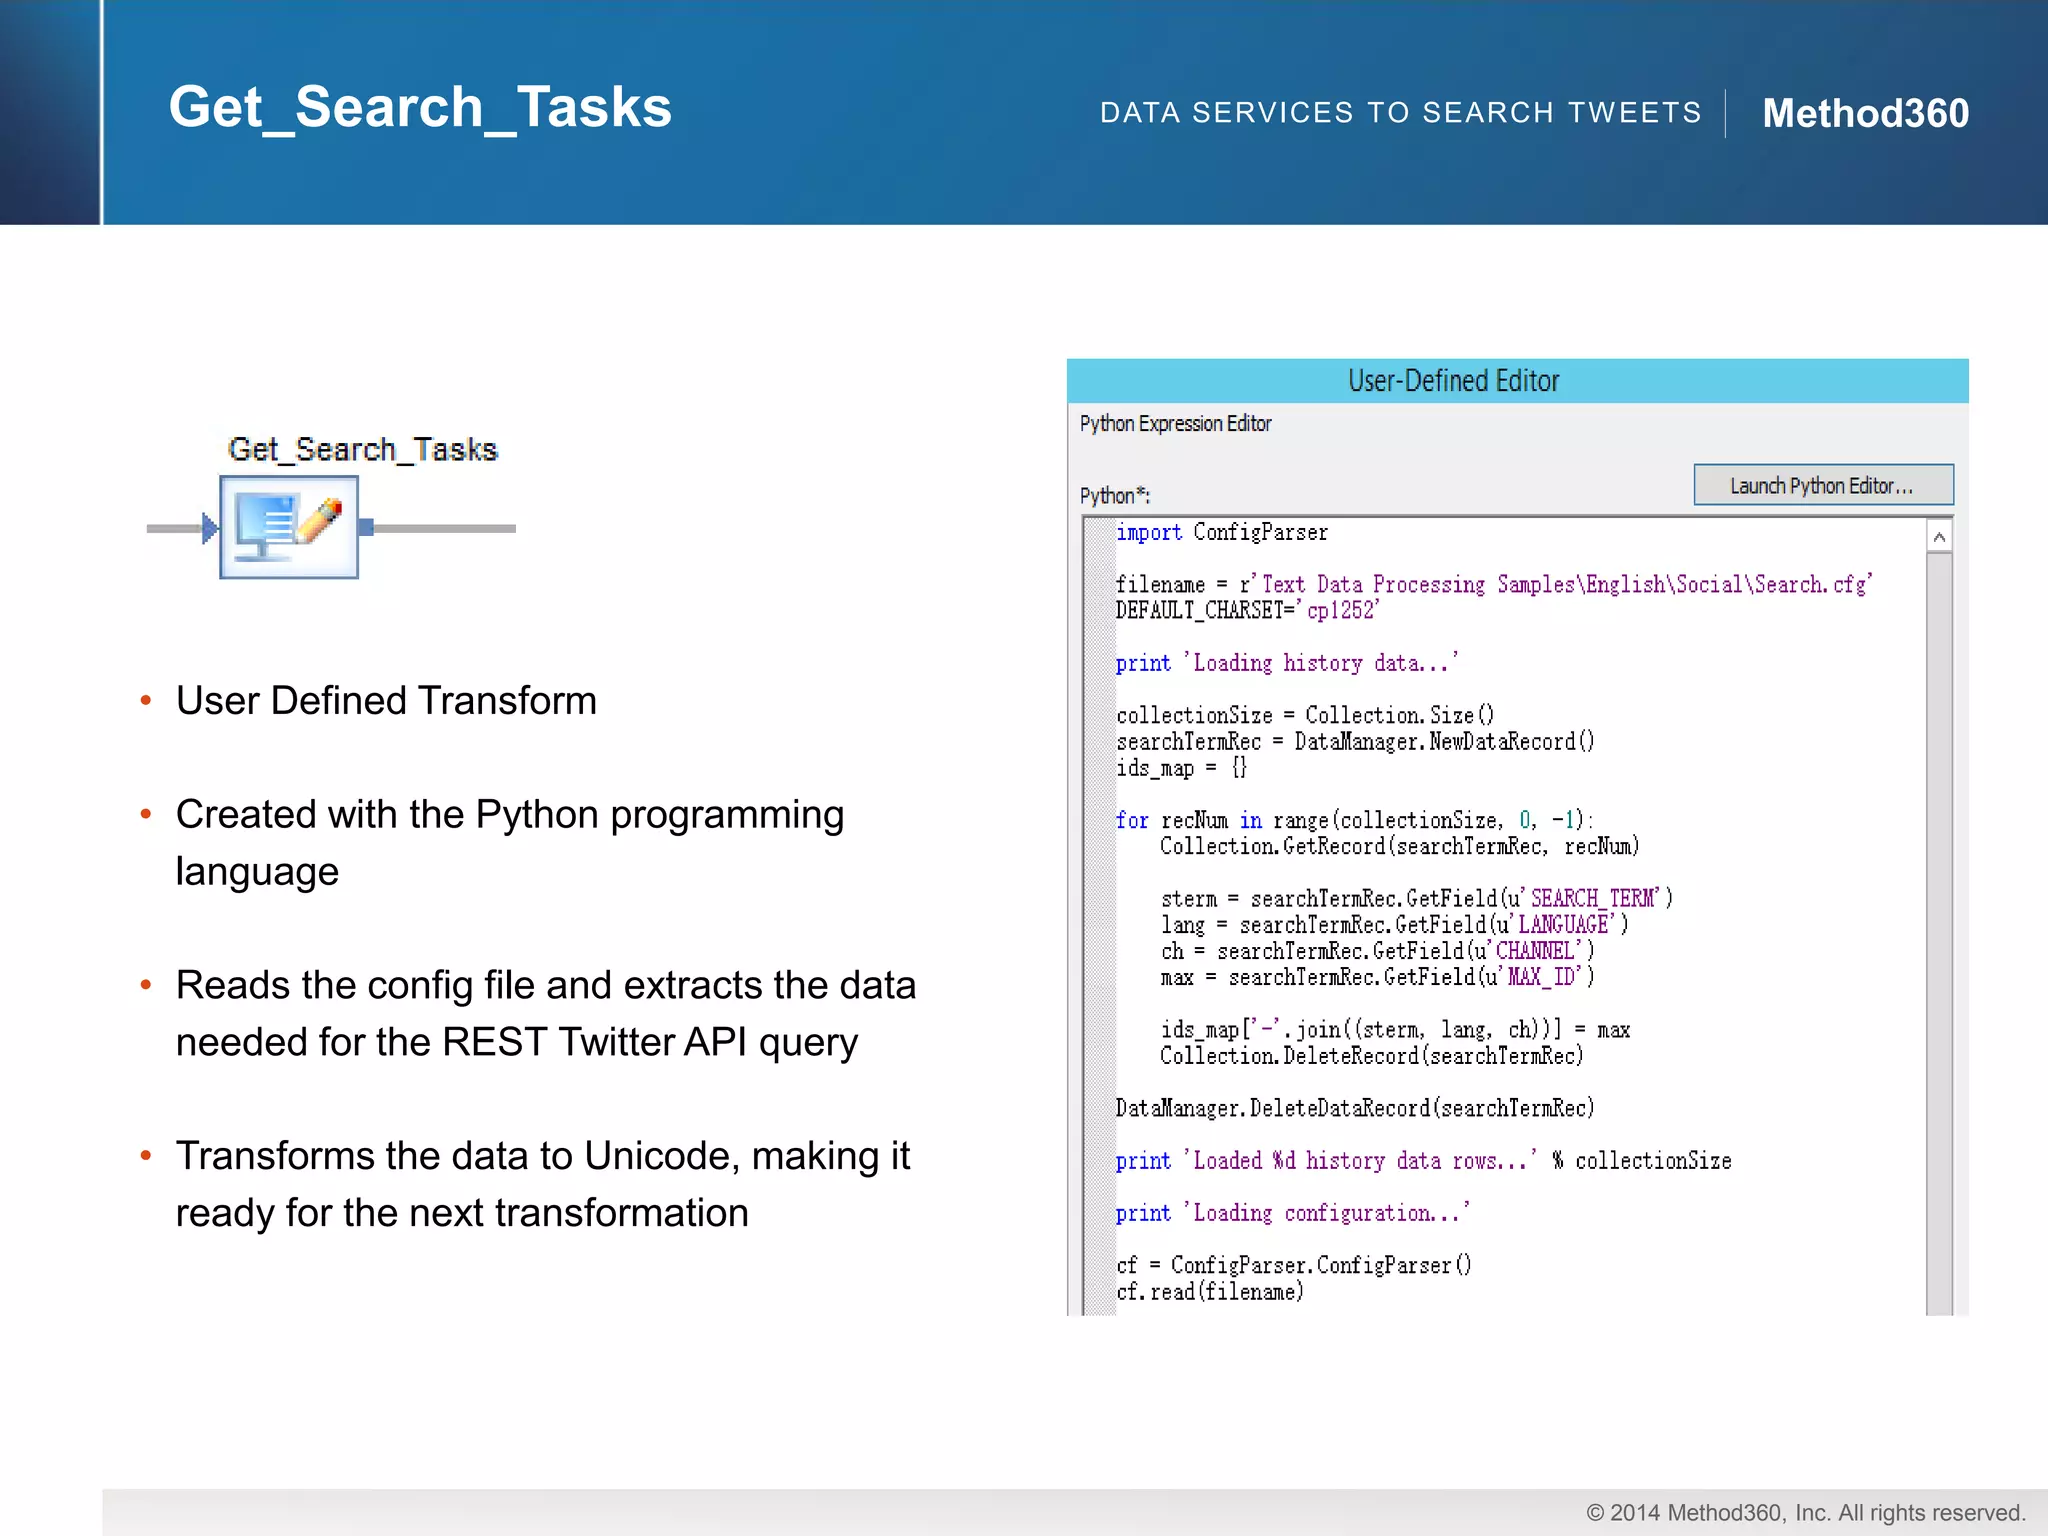Click the lang LANGUAGE GetField line
This screenshot has width=2048, height=1536.
click(1394, 925)
